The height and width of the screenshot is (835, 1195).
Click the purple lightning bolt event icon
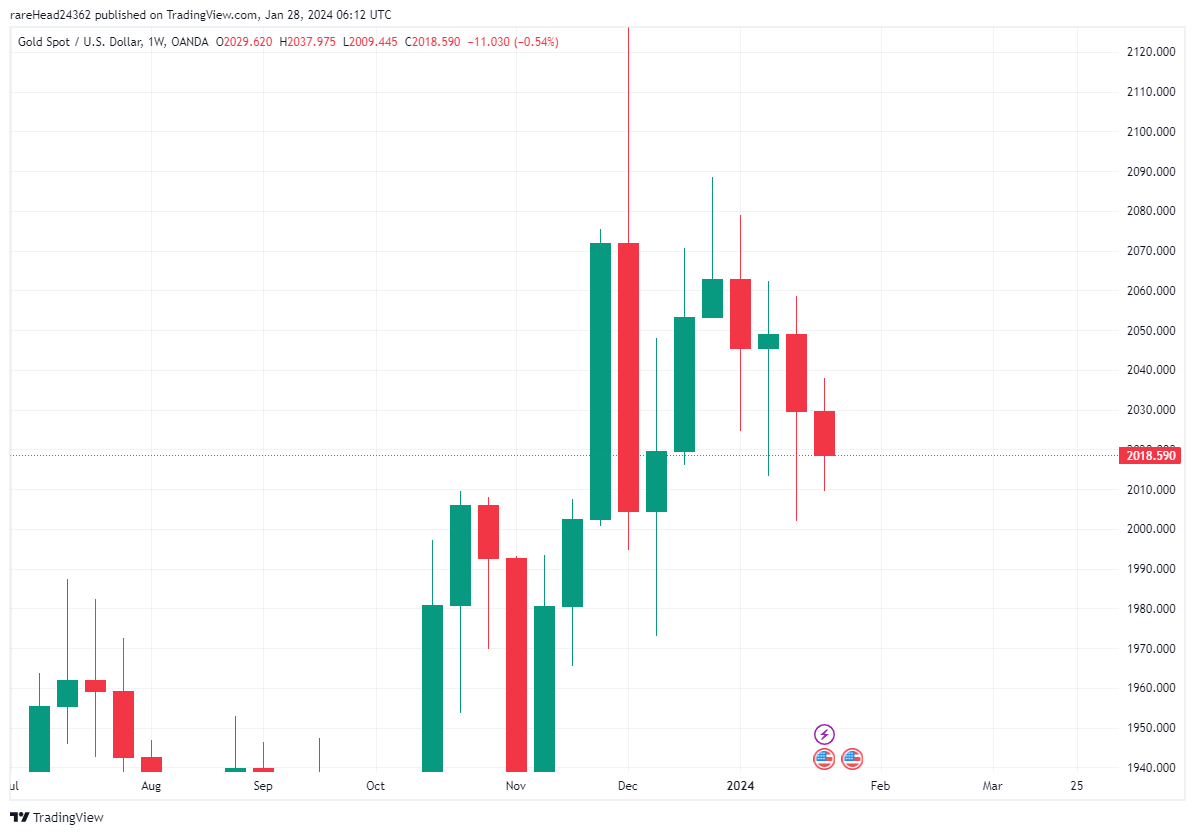point(824,735)
